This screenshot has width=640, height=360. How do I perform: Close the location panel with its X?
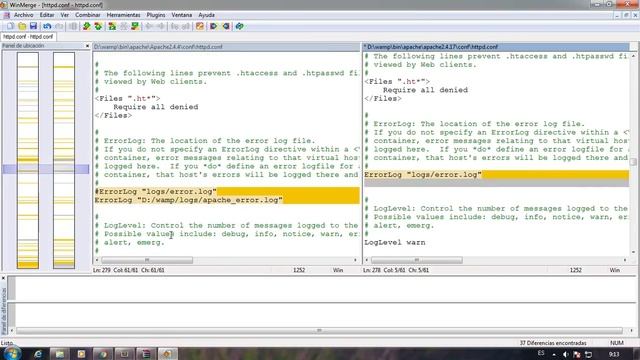coord(87,46)
